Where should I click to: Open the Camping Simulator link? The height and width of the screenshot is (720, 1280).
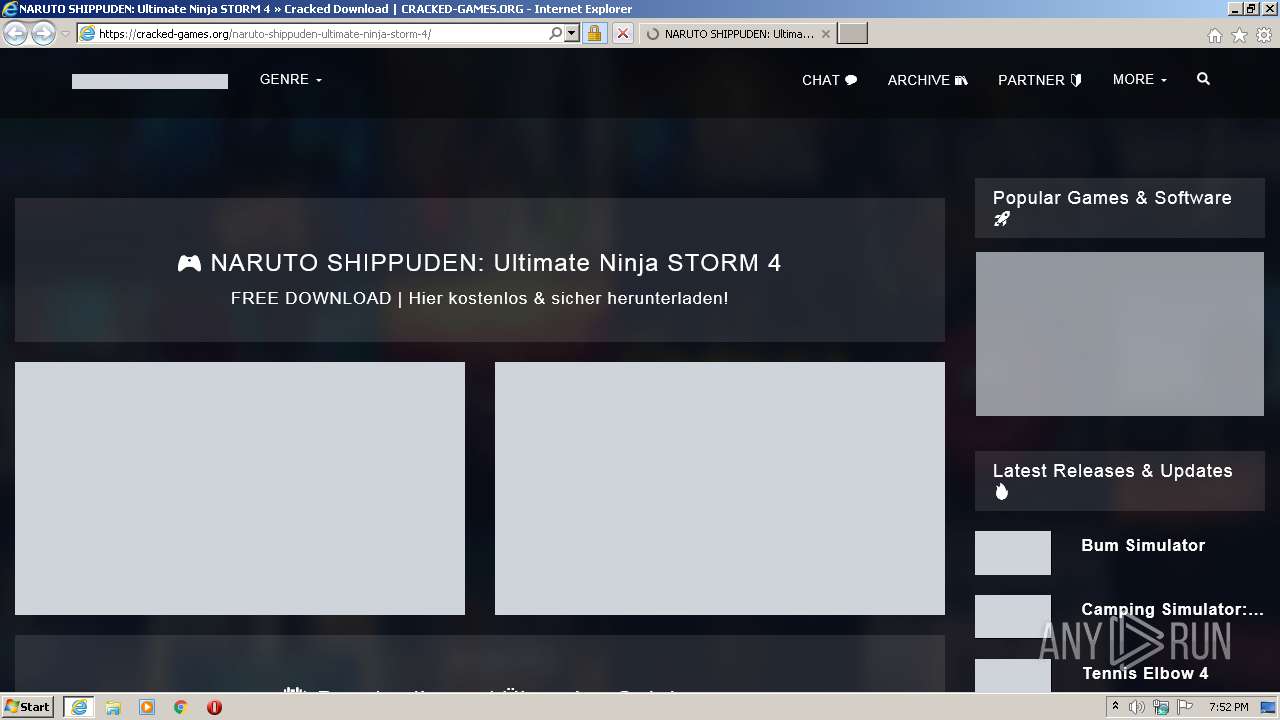click(1172, 609)
